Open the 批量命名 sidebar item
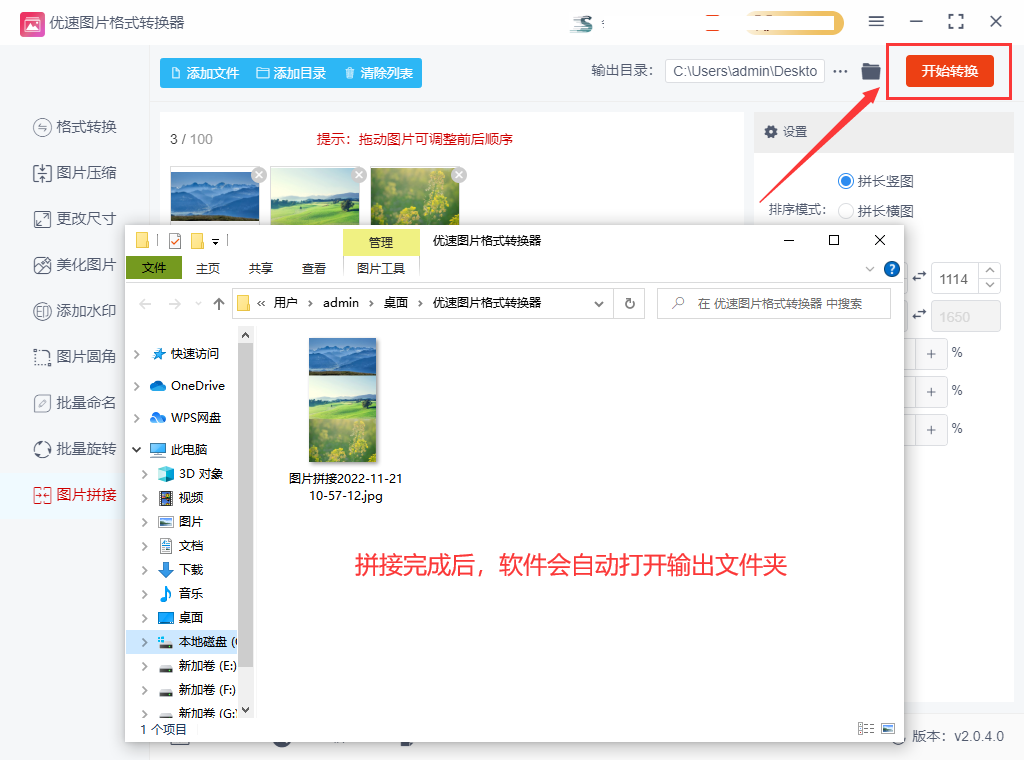 click(x=74, y=403)
